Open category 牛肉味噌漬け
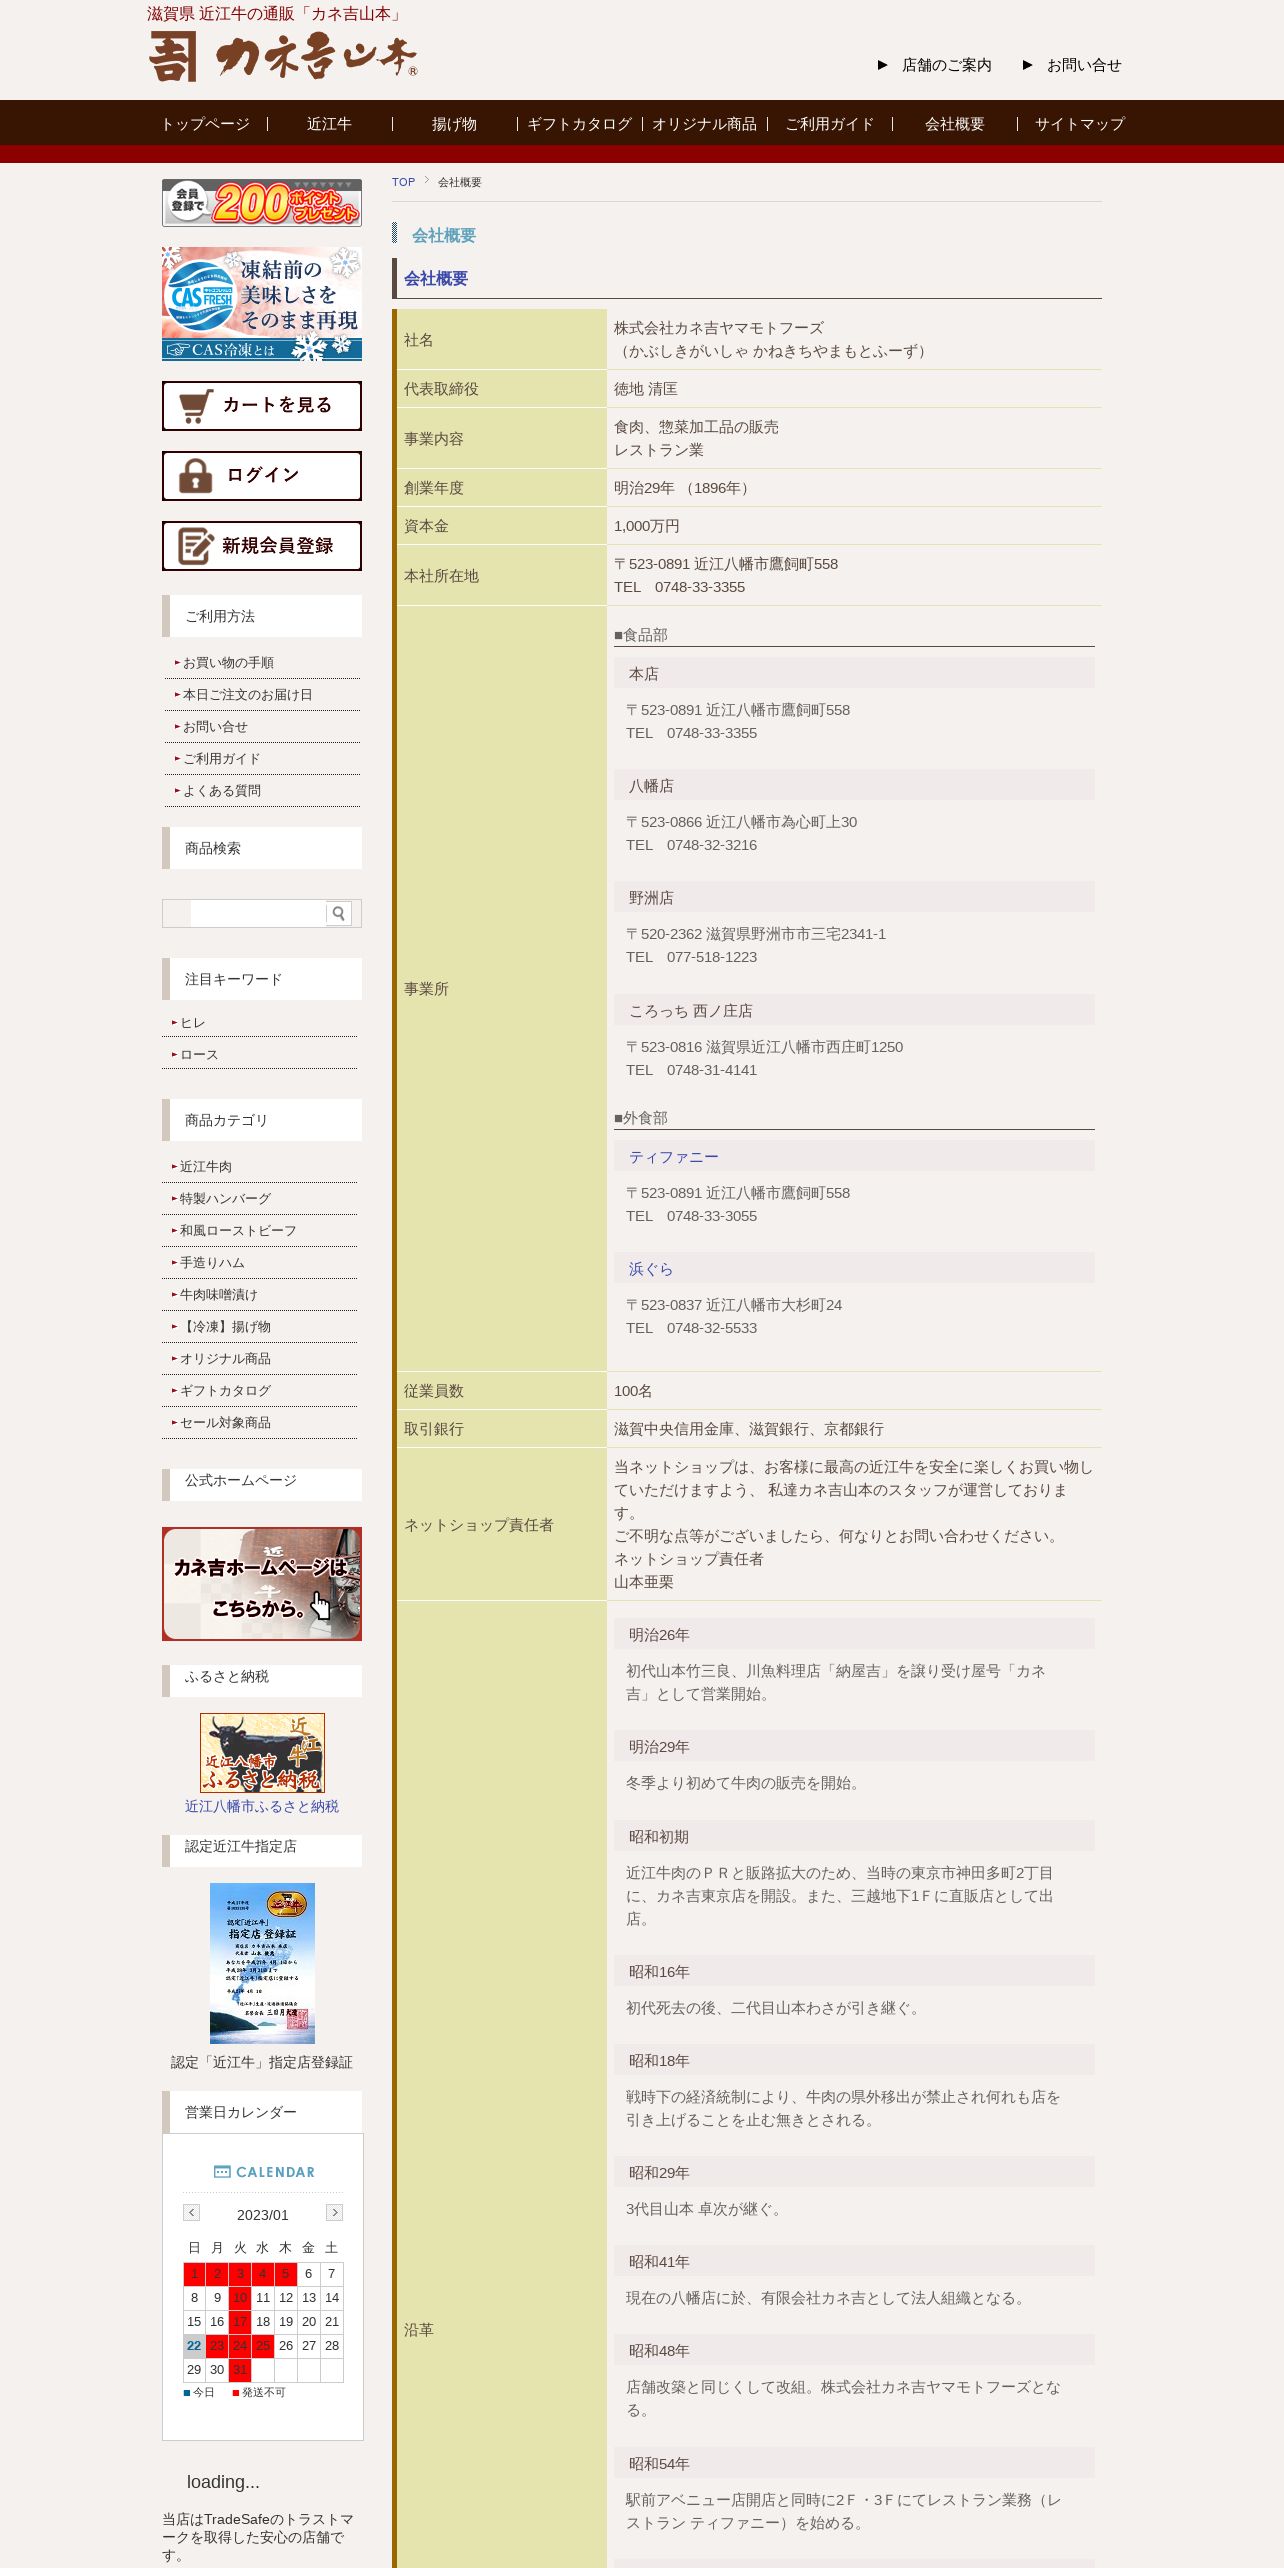 pyautogui.click(x=218, y=1295)
